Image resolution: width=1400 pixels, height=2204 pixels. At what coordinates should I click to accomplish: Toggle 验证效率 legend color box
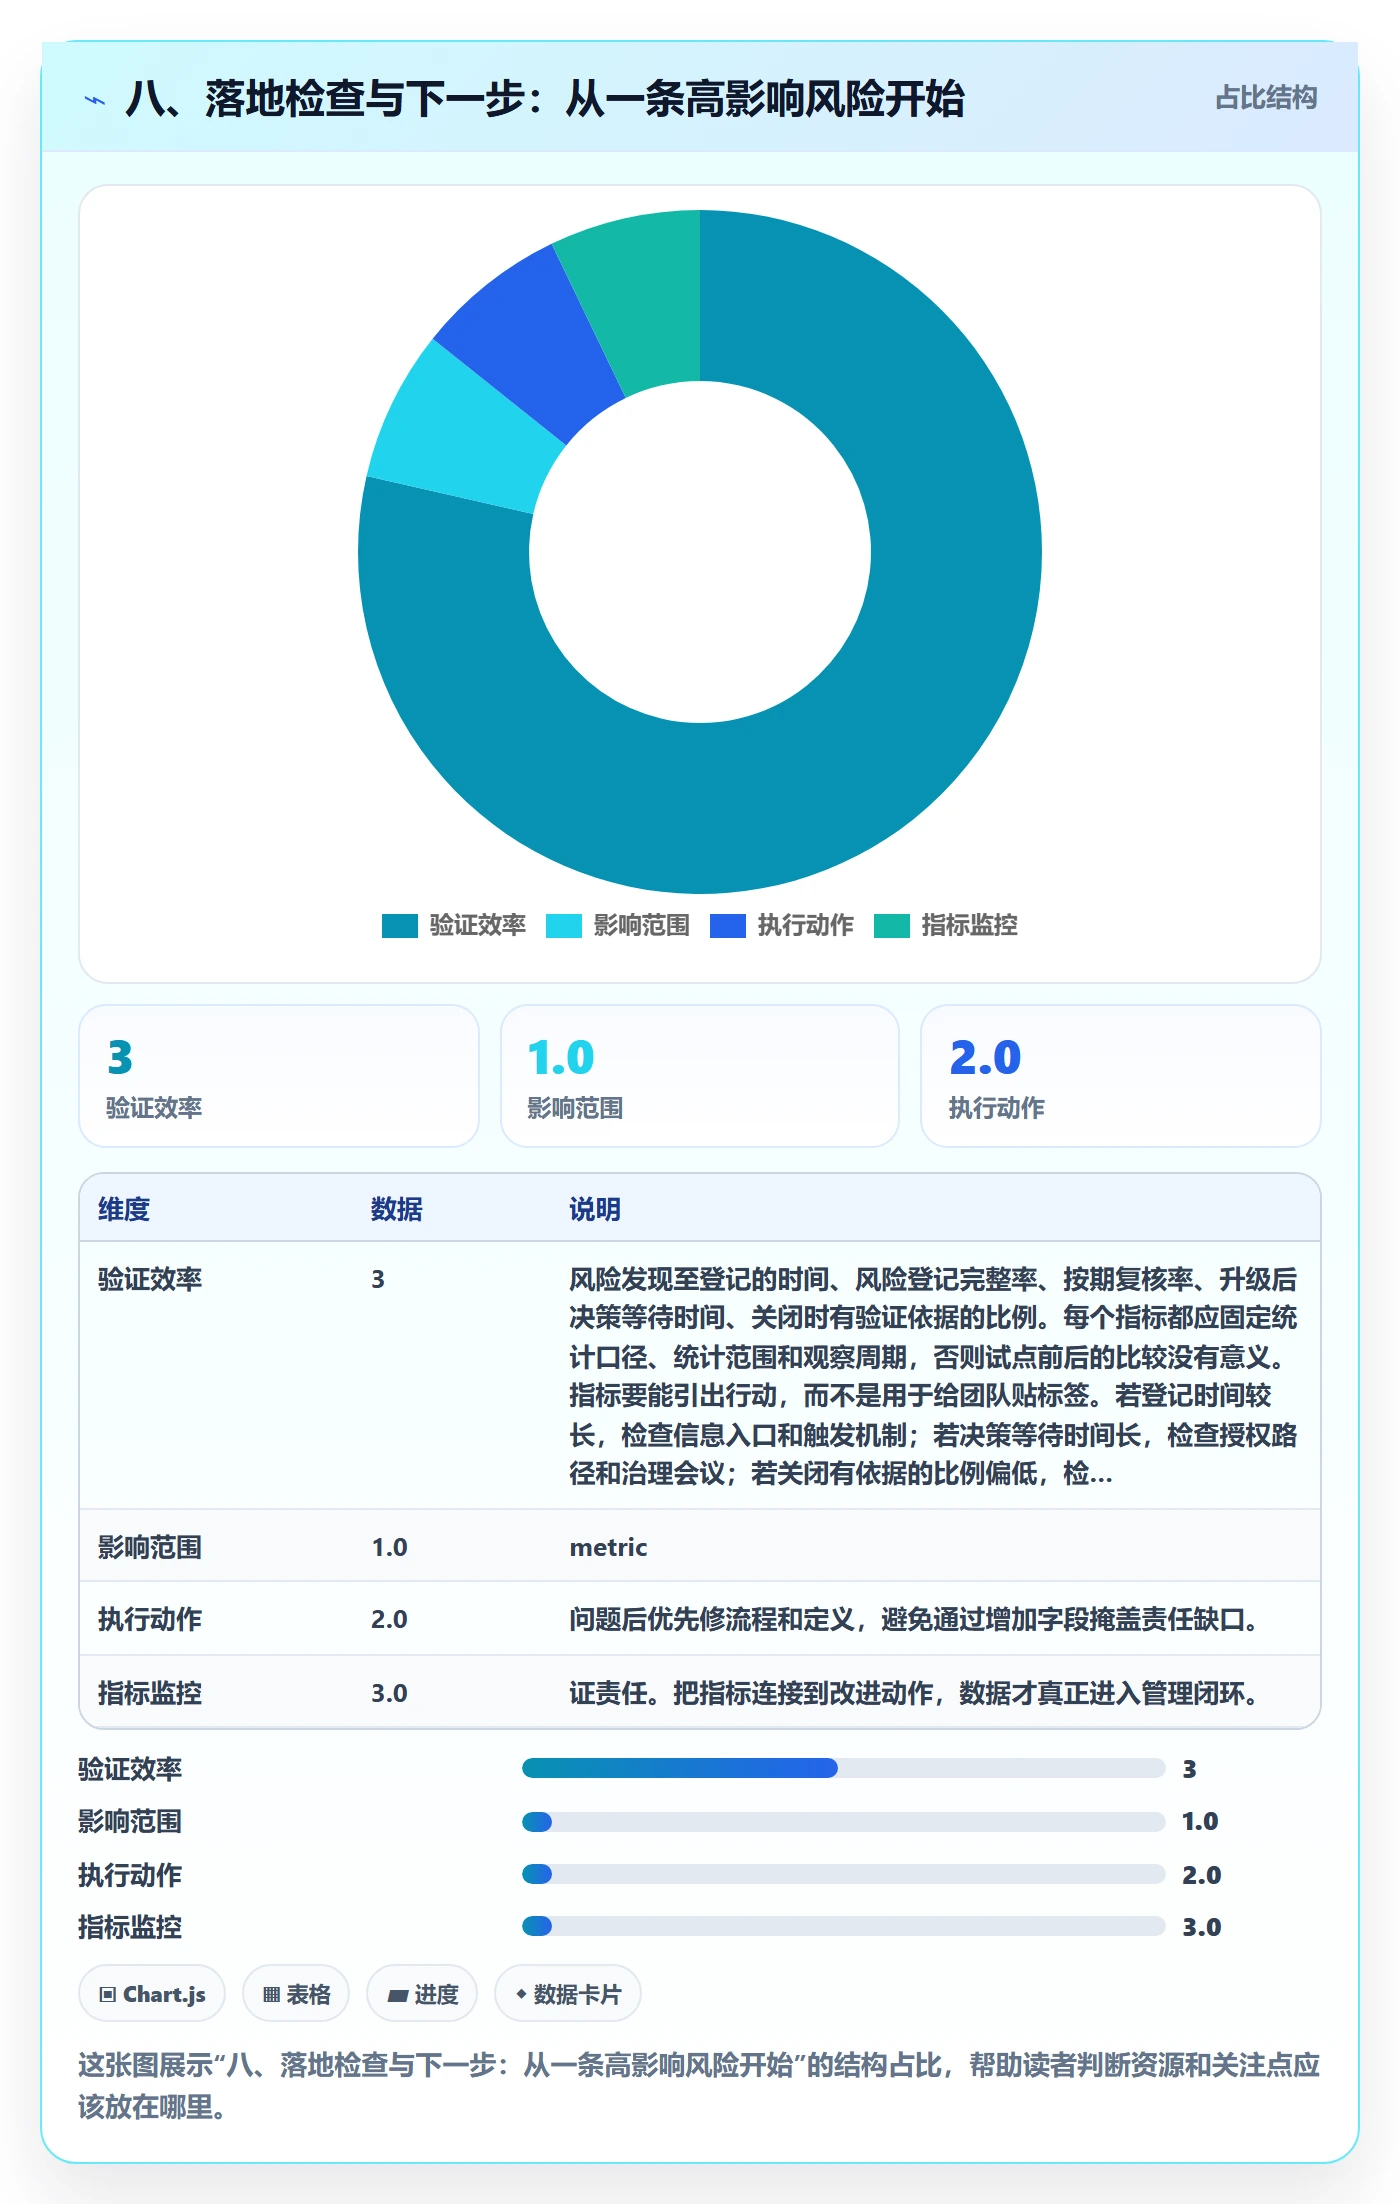coord(399,926)
